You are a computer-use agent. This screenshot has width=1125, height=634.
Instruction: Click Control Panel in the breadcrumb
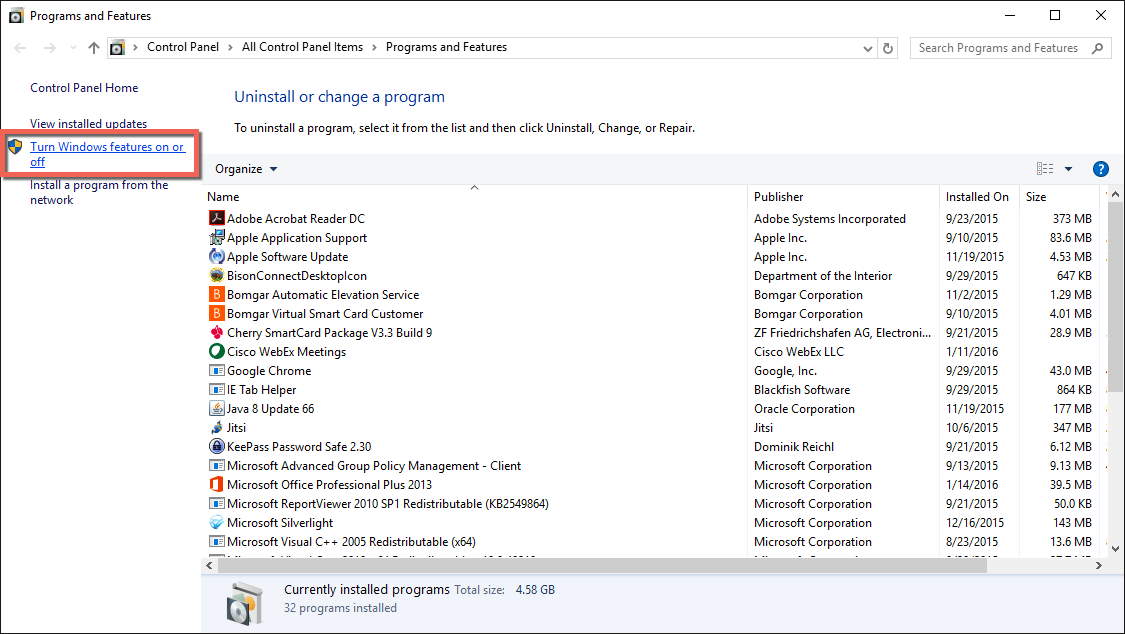(x=183, y=47)
